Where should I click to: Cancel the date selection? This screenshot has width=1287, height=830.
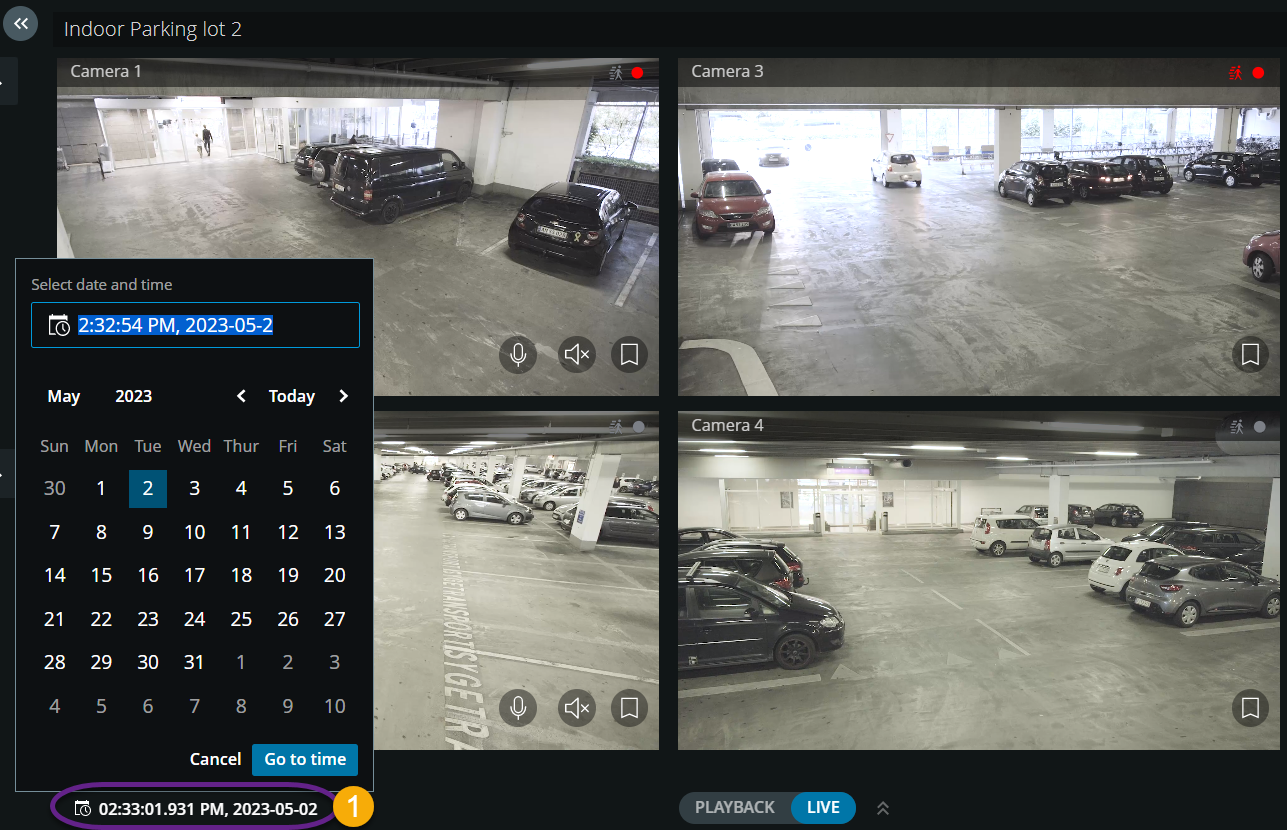215,758
